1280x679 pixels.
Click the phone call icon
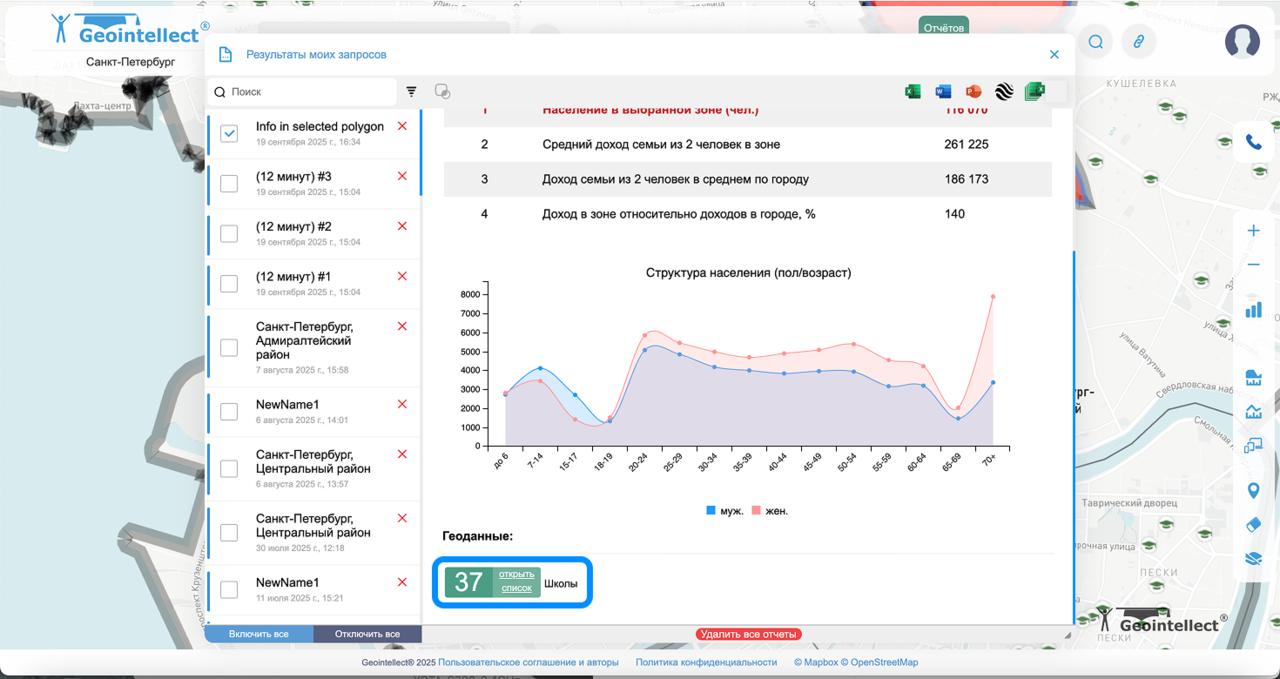pyautogui.click(x=1253, y=143)
